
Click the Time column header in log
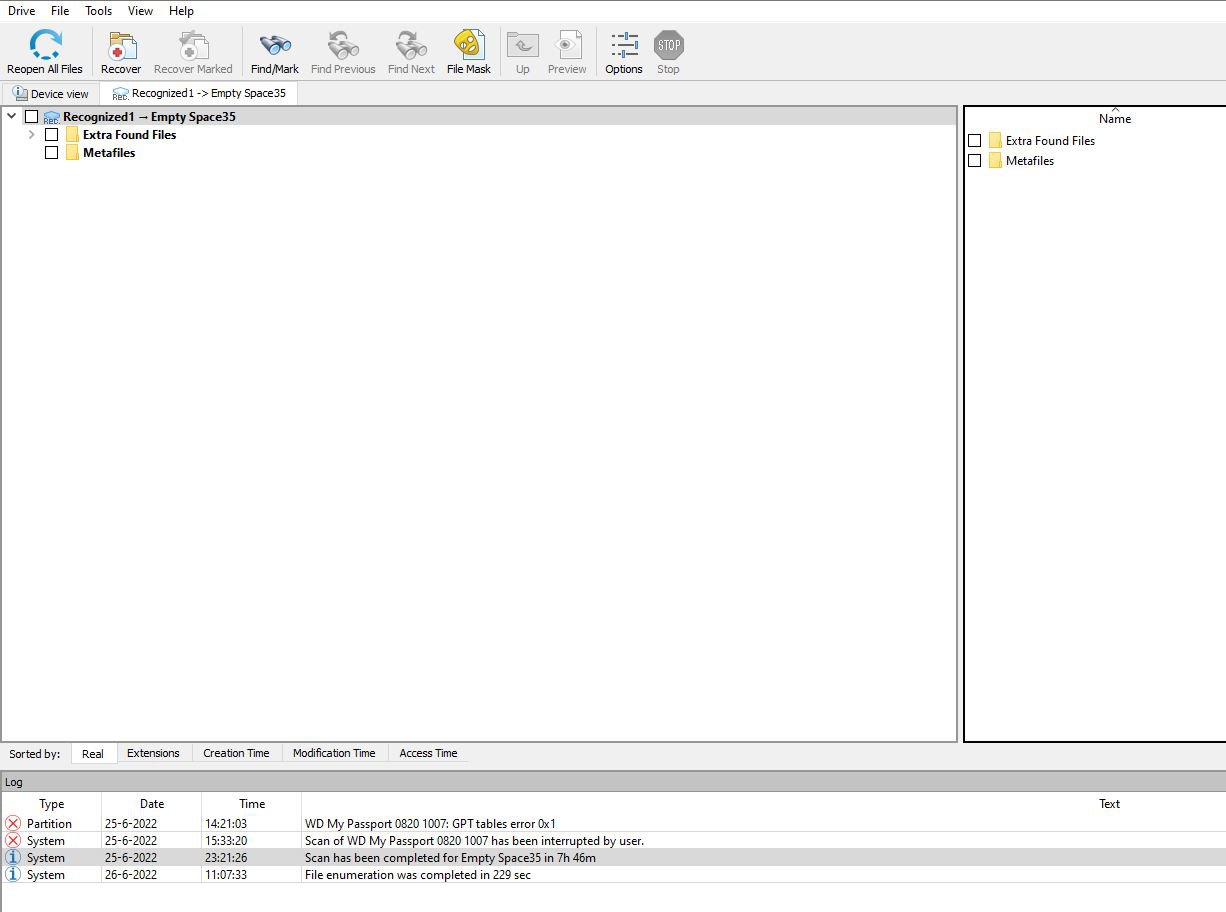pyautogui.click(x=252, y=804)
